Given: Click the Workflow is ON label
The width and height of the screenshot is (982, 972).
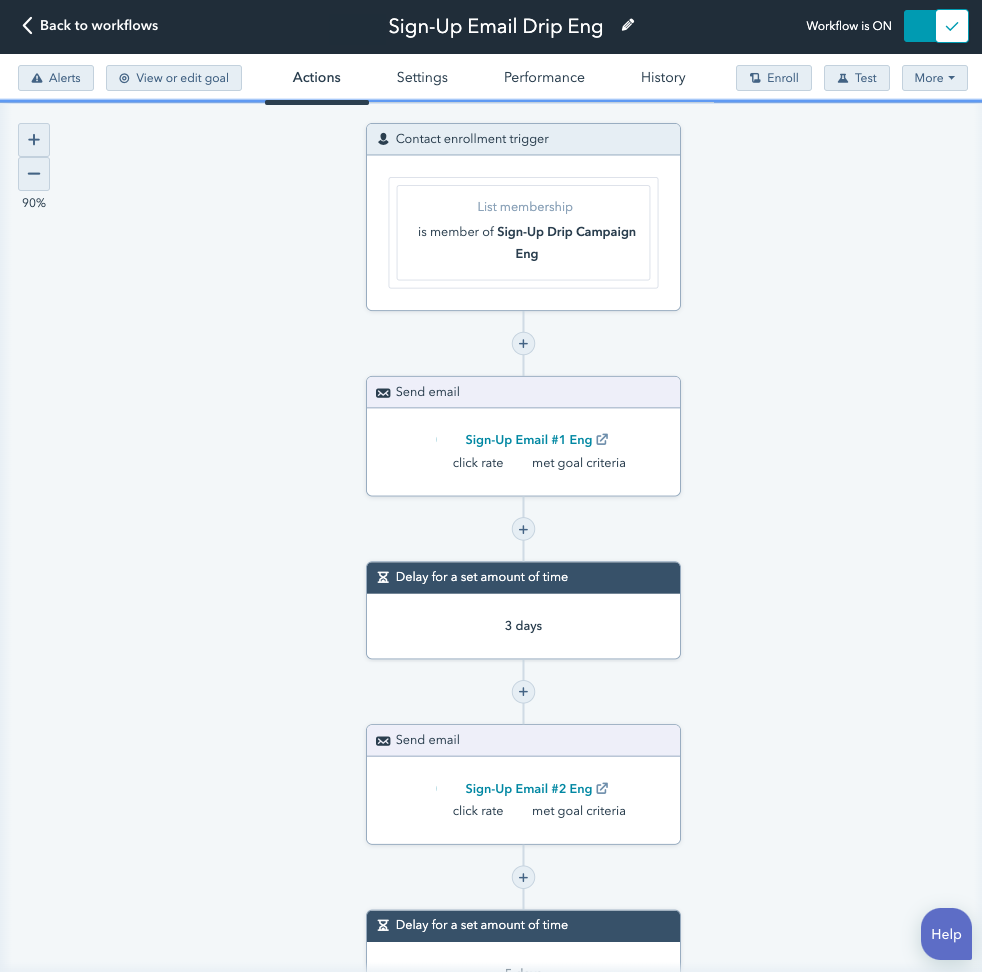Looking at the screenshot, I should click(849, 26).
